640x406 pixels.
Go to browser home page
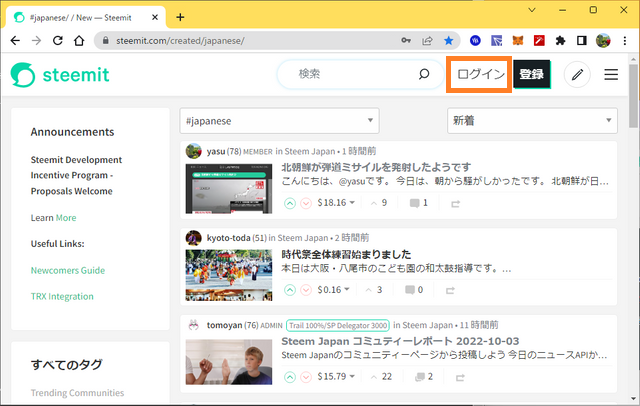click(x=79, y=40)
